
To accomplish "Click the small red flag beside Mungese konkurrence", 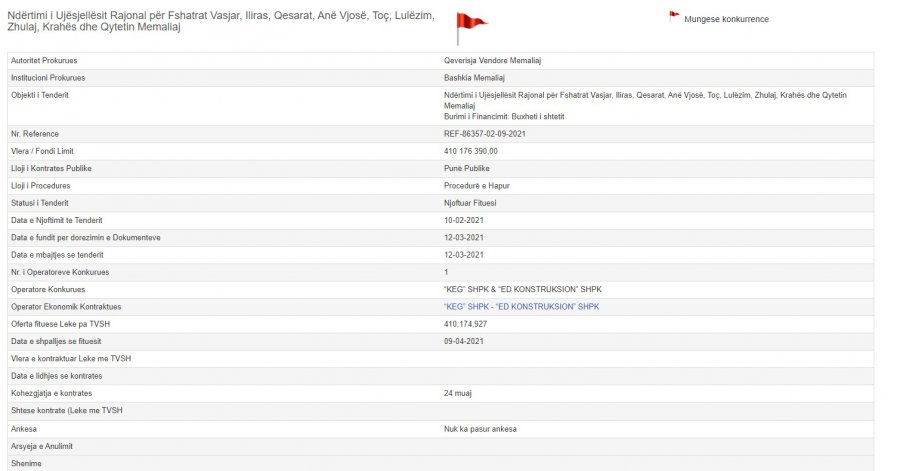I will (x=674, y=17).
